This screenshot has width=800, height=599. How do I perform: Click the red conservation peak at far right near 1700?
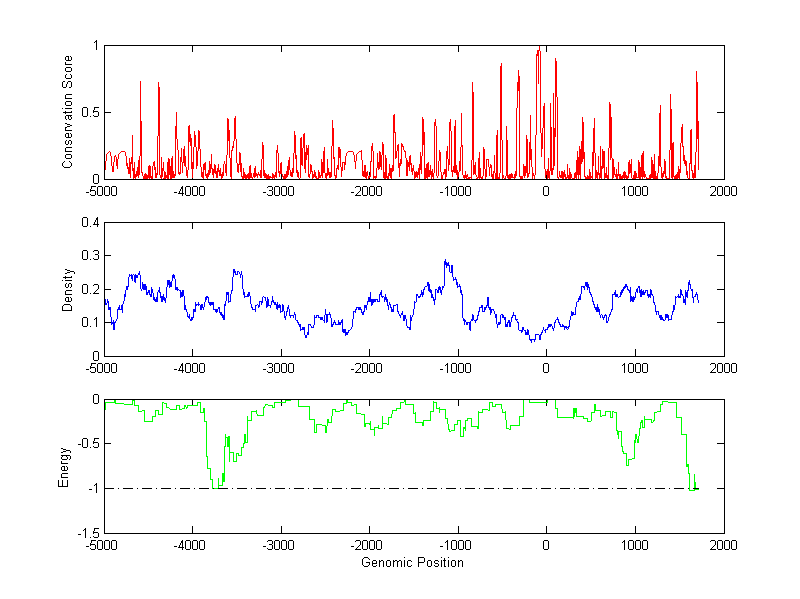(696, 73)
